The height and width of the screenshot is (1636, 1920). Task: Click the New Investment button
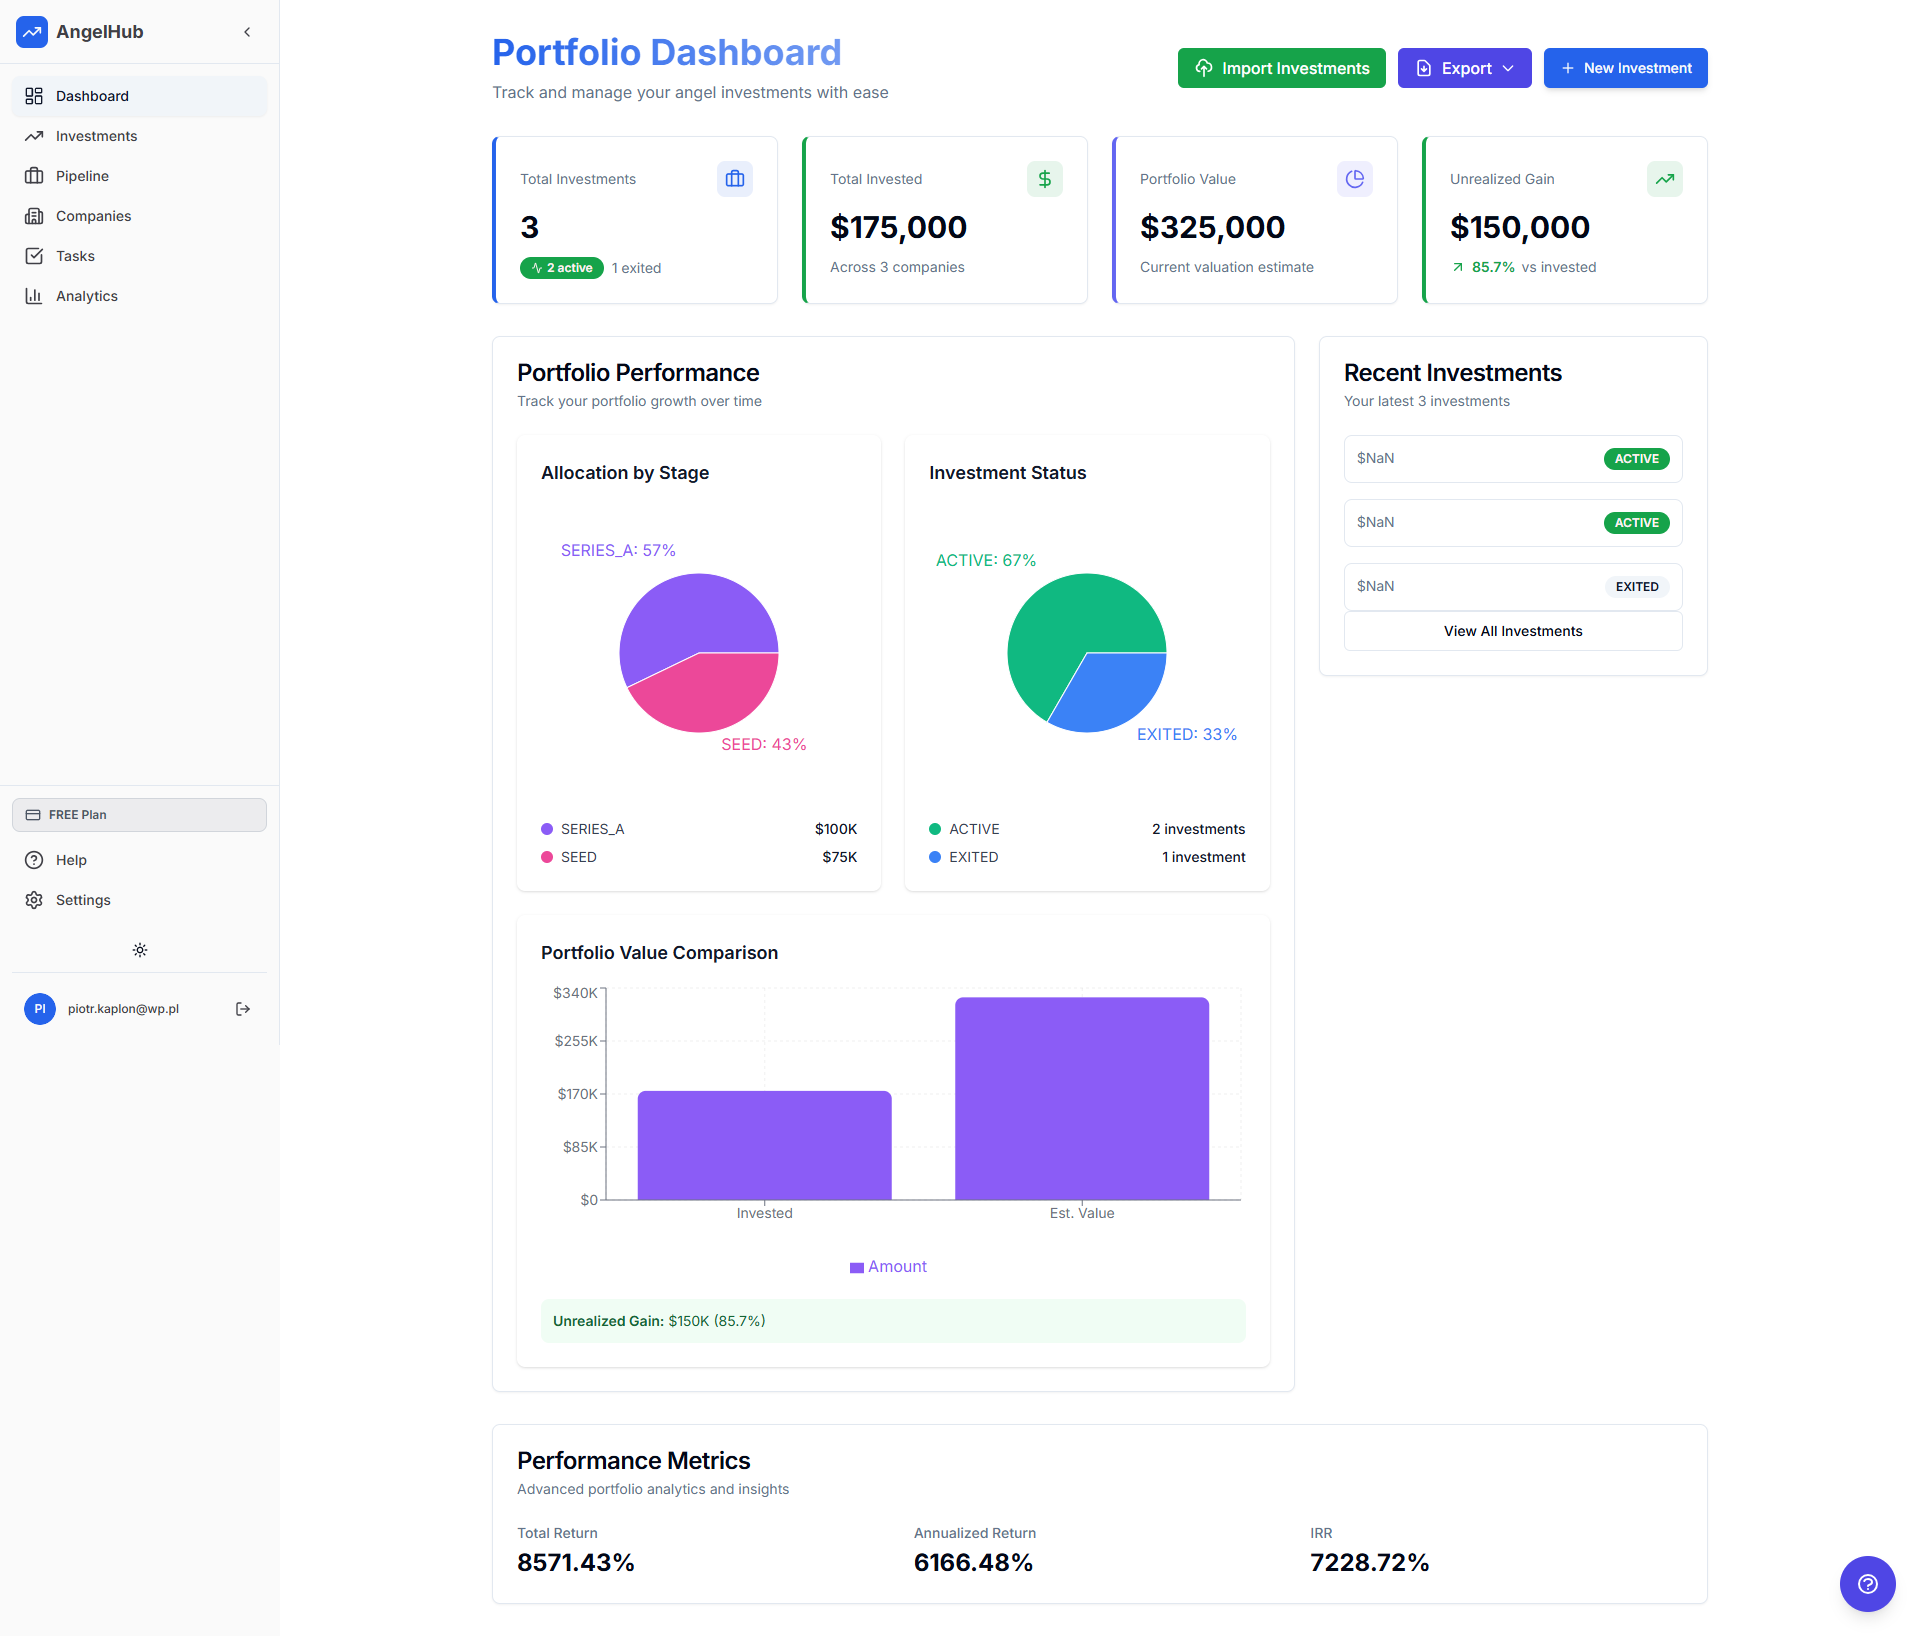pyautogui.click(x=1625, y=68)
